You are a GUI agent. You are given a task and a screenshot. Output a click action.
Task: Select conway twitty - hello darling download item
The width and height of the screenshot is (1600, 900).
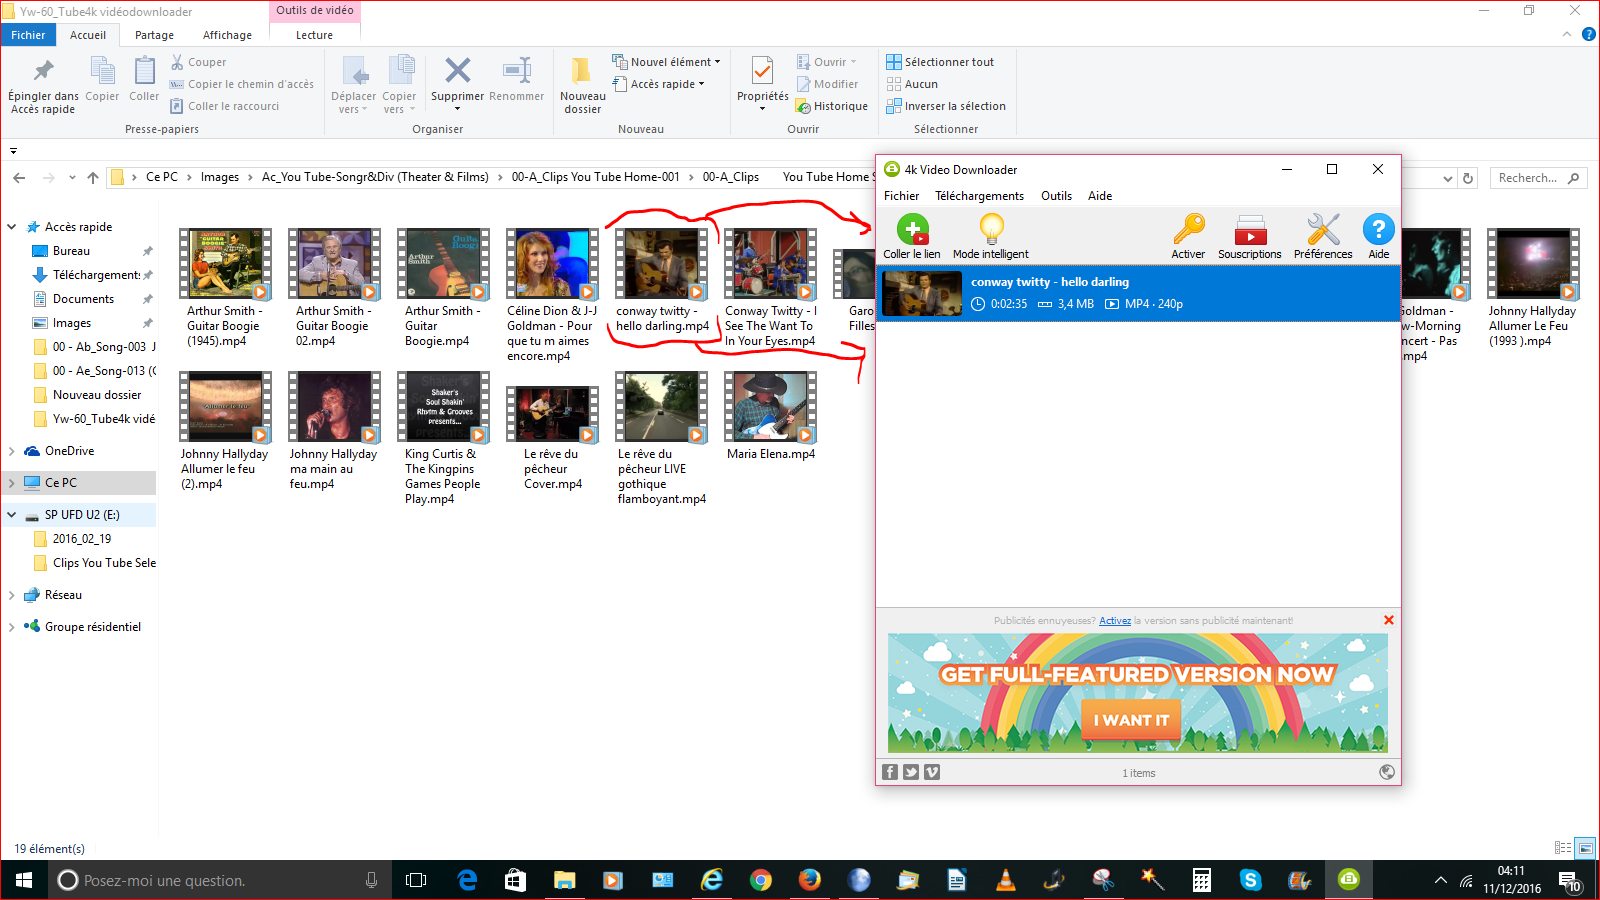pyautogui.click(x=1138, y=293)
